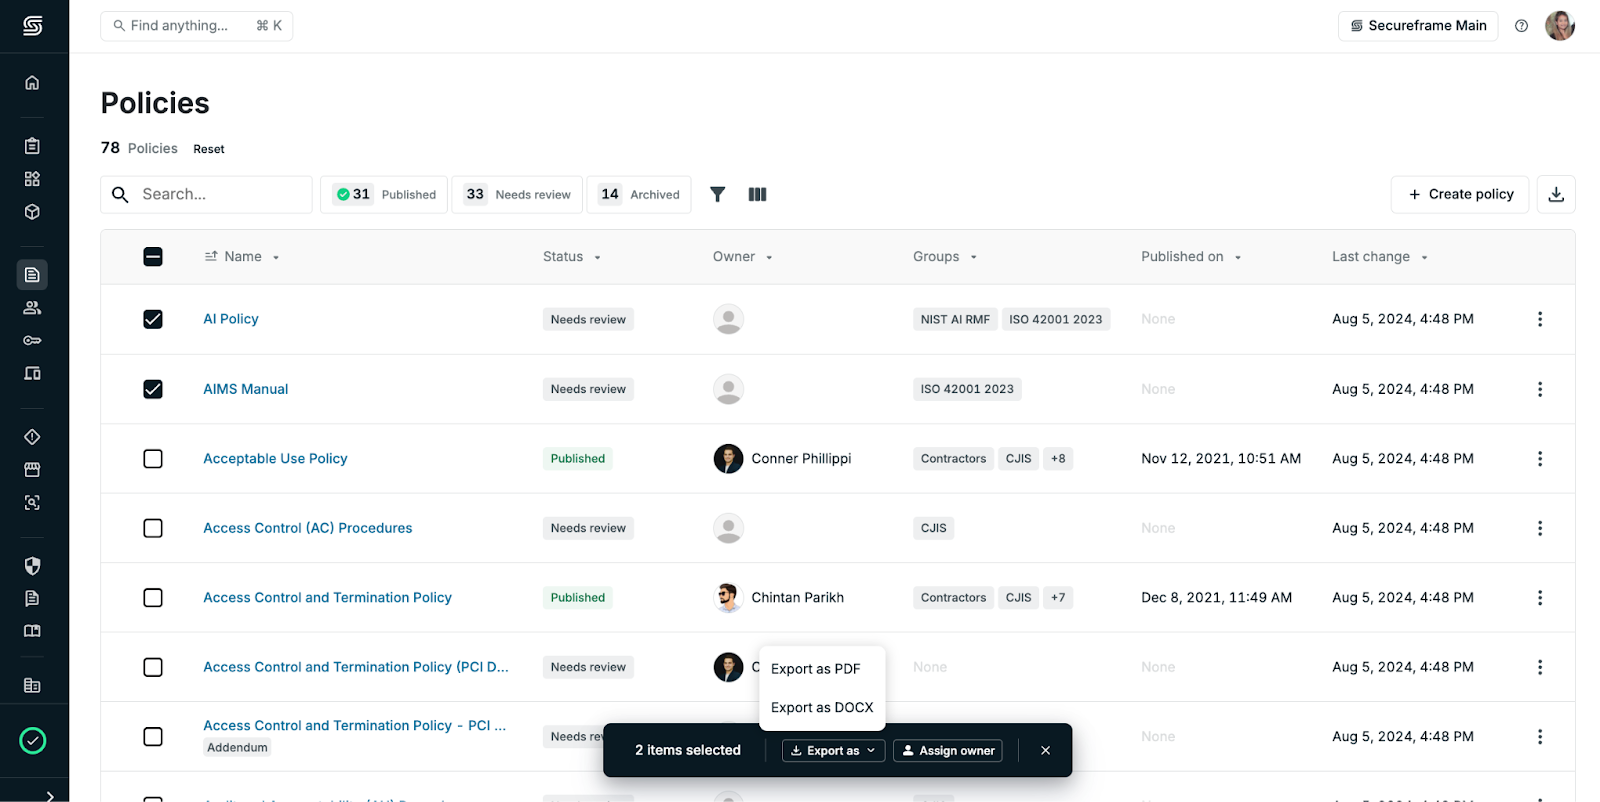
Task: Uncheck the AI Policy checkbox
Action: pyautogui.click(x=153, y=319)
